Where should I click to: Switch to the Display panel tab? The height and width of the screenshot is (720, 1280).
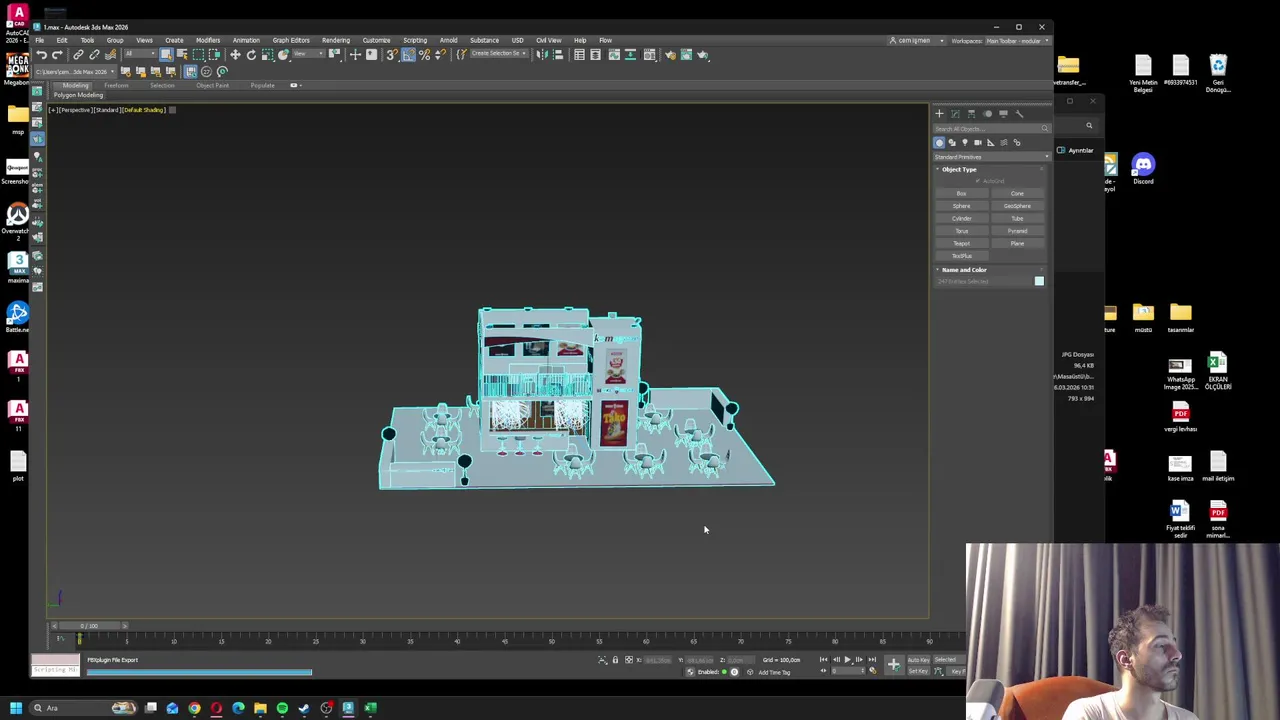point(1003,113)
